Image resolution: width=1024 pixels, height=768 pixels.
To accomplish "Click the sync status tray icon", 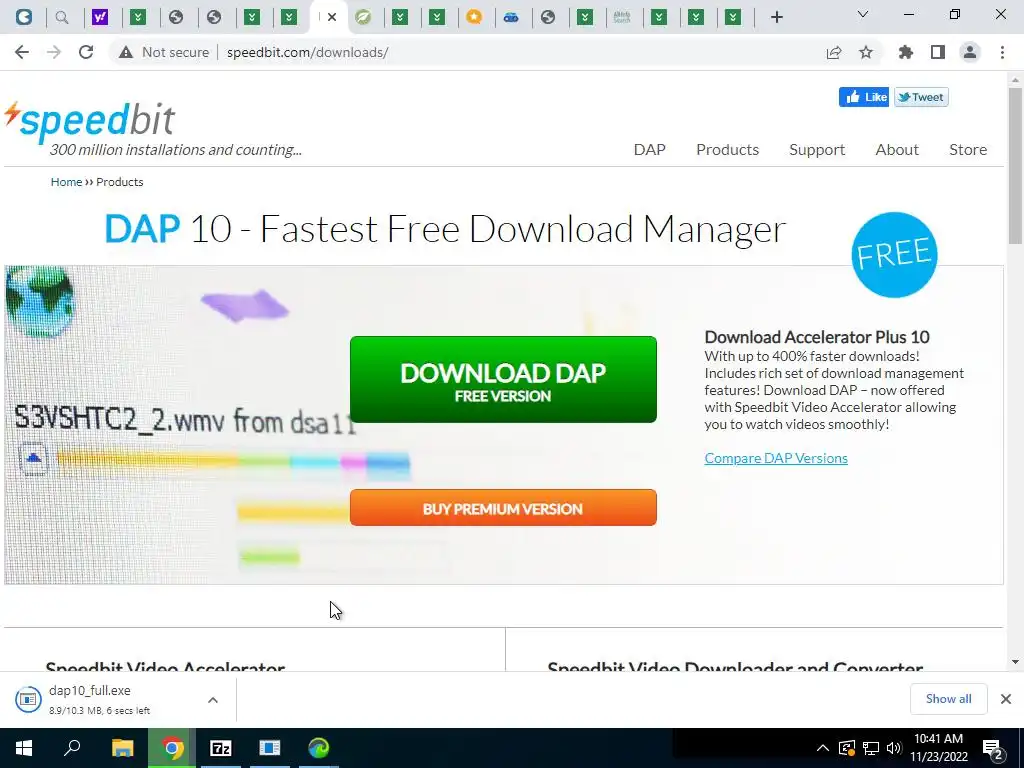I will pyautogui.click(x=846, y=748).
